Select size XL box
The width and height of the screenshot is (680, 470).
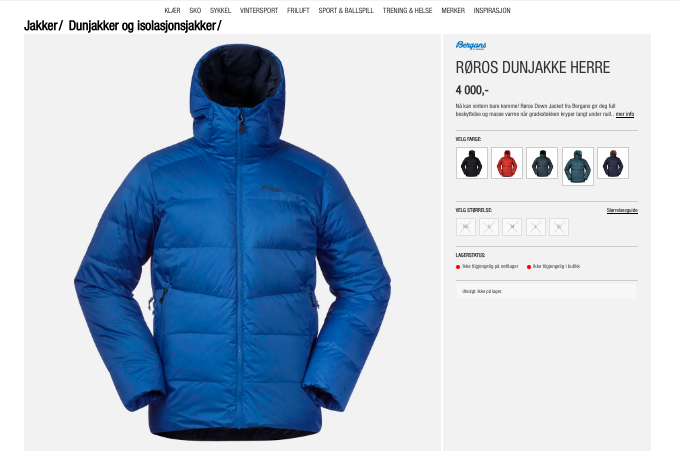point(559,227)
